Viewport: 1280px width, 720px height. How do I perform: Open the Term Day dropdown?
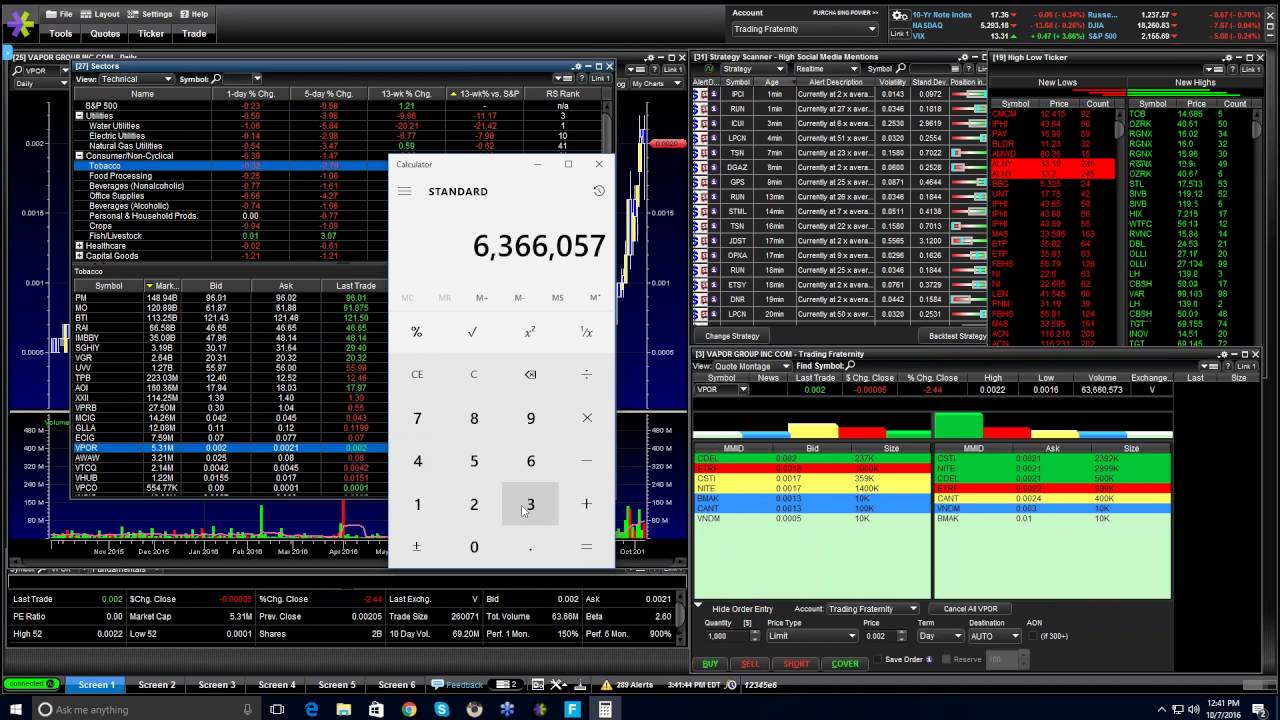pos(941,636)
